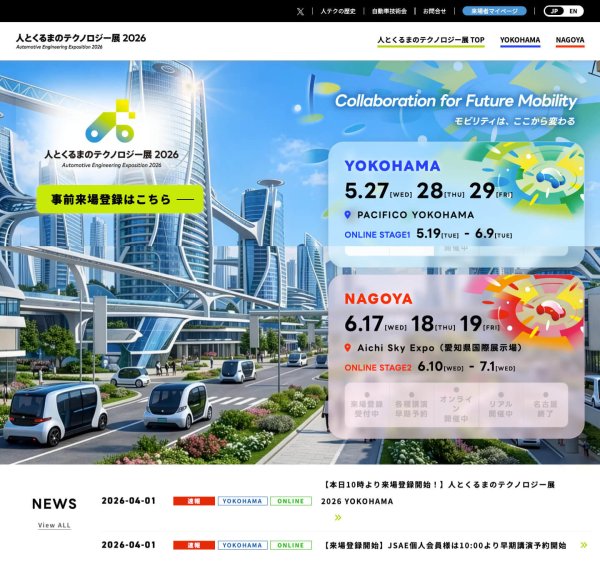
Task: Click the second news YOKOHAMA tag
Action: 243,545
